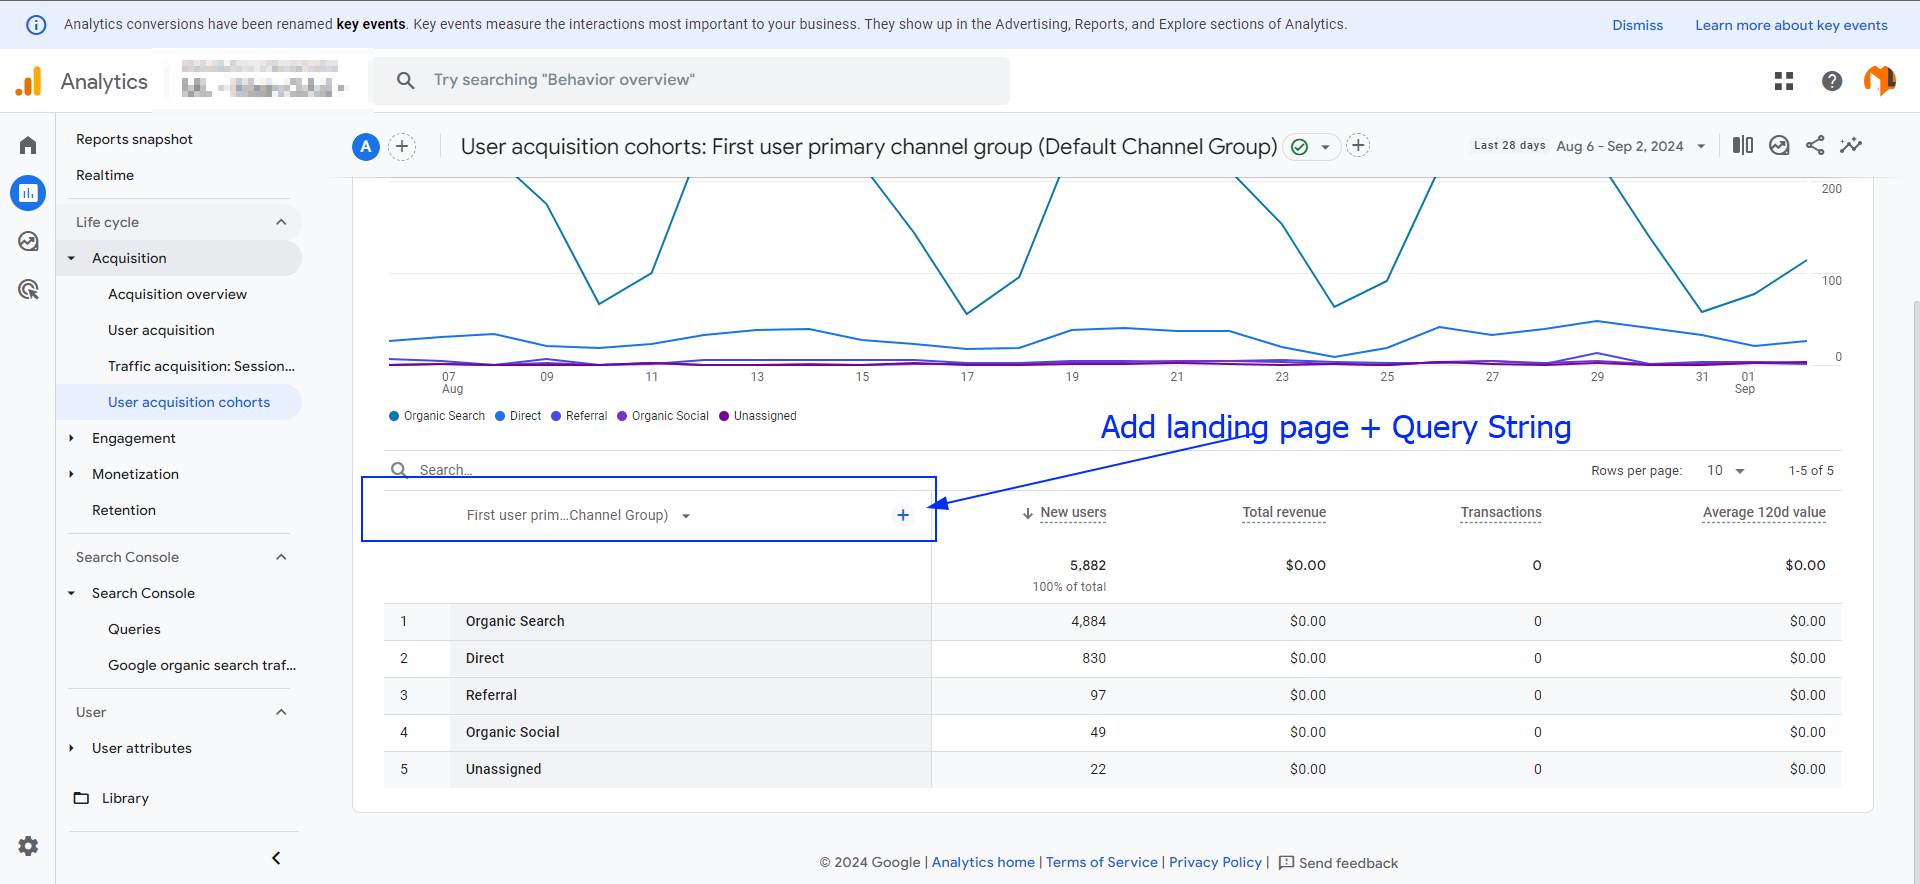Sort by Total revenue column

coord(1284,512)
